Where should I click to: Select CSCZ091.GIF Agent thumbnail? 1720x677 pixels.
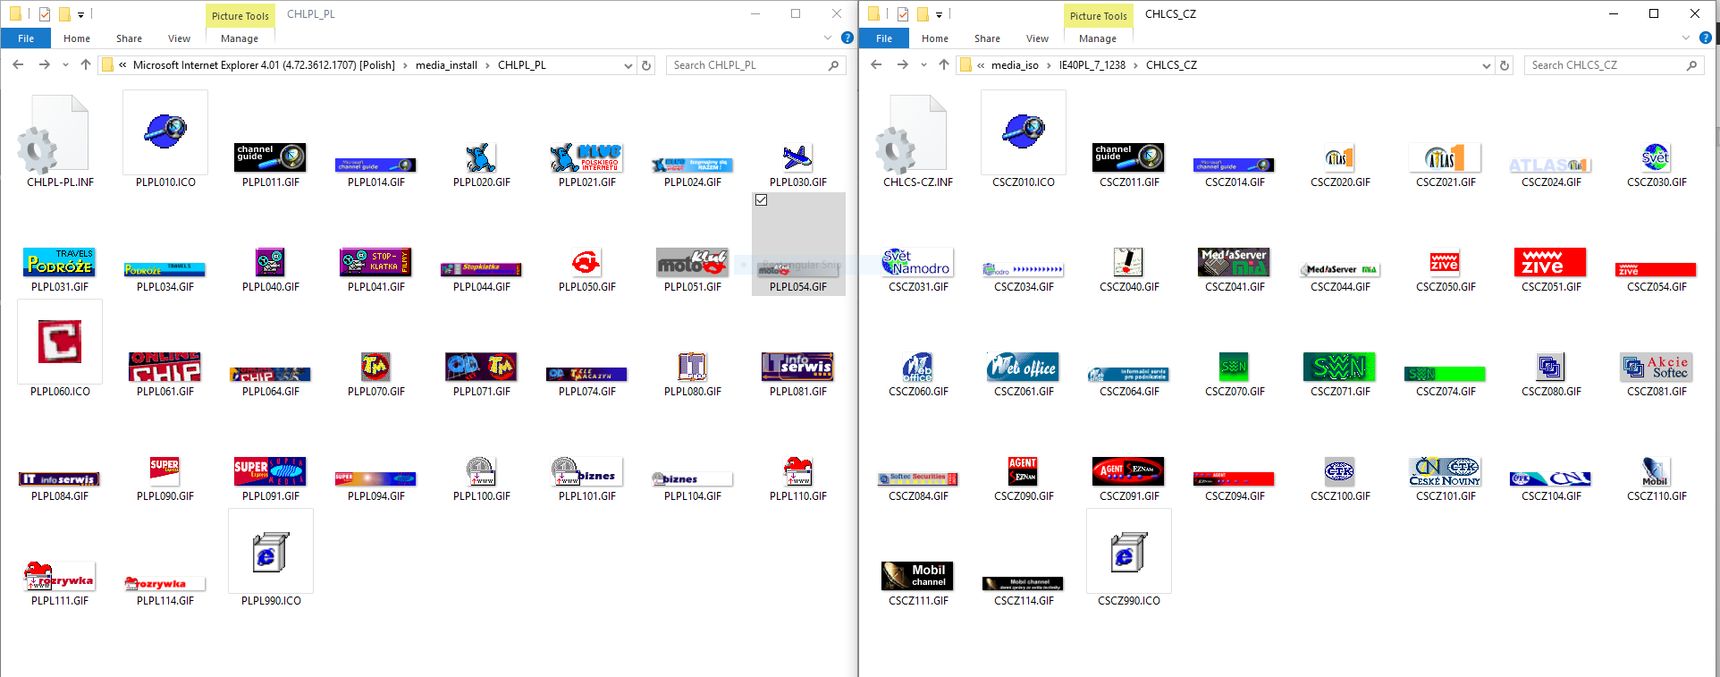(1128, 471)
